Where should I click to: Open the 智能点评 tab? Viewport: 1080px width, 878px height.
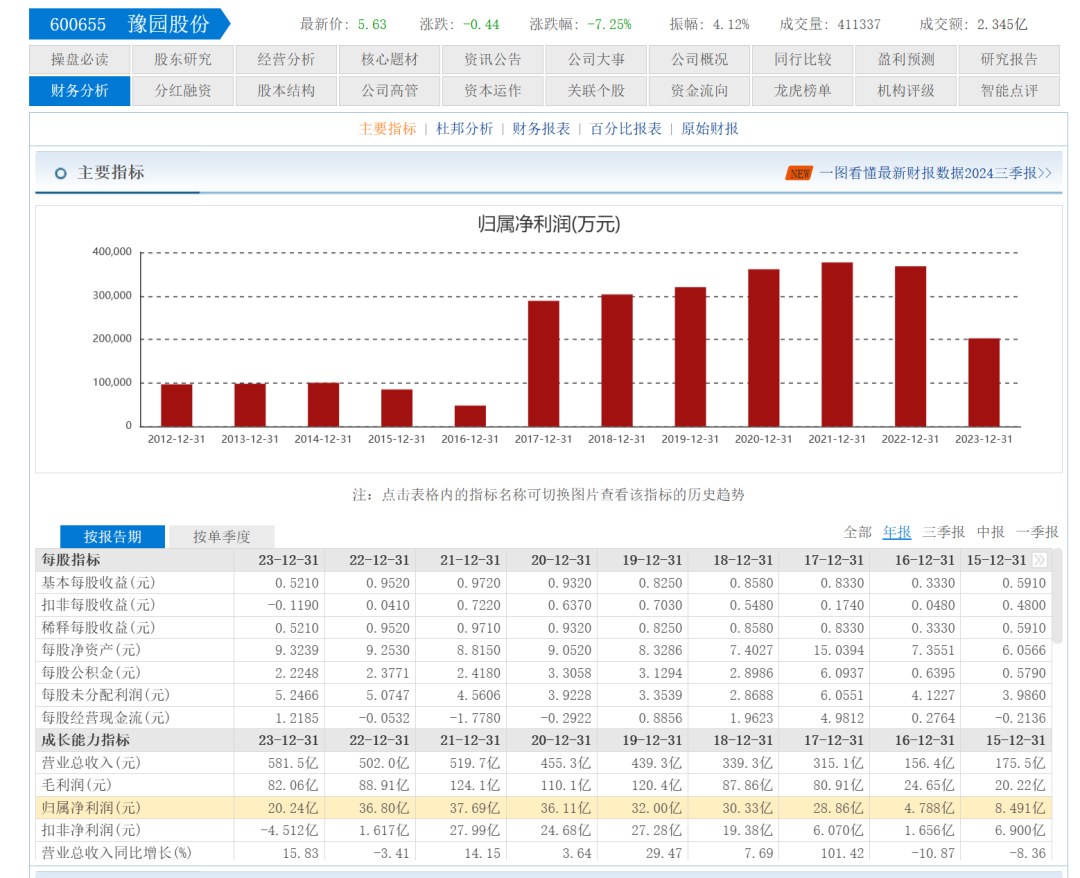tap(1010, 90)
